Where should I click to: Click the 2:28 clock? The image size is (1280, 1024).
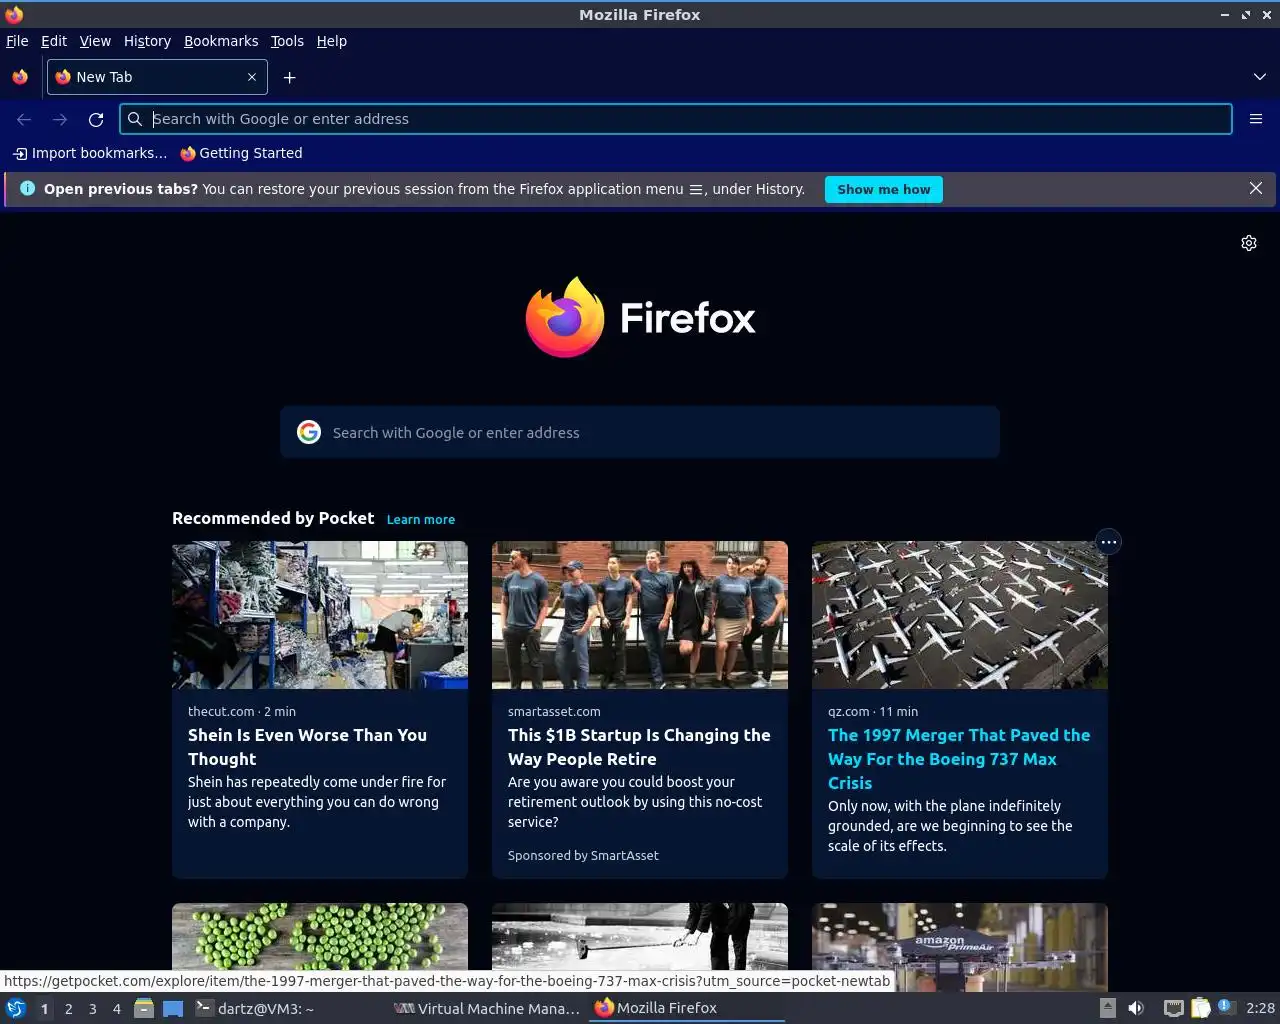(1260, 1008)
